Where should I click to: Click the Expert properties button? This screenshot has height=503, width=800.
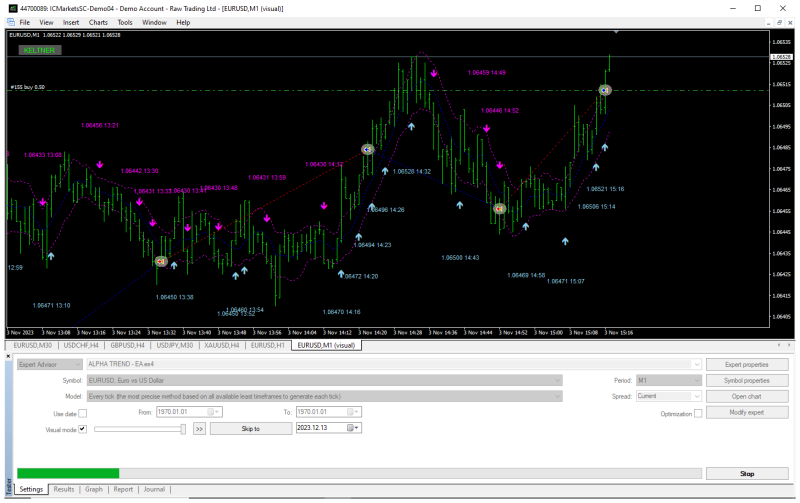tap(747, 365)
